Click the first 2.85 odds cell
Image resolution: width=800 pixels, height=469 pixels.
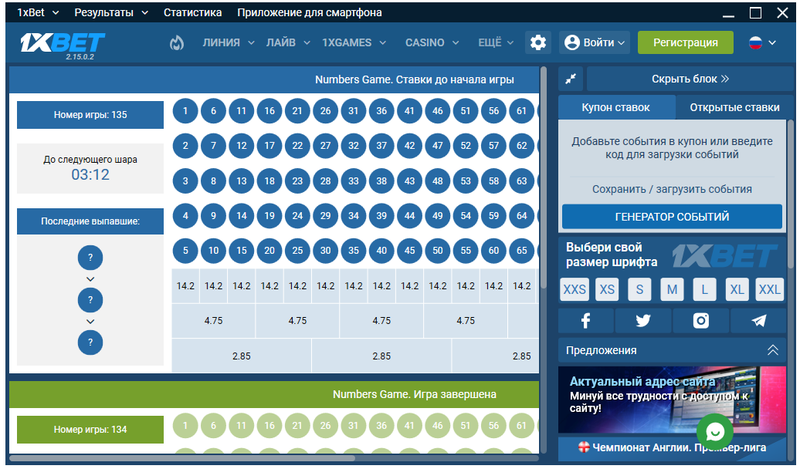pyautogui.click(x=241, y=356)
